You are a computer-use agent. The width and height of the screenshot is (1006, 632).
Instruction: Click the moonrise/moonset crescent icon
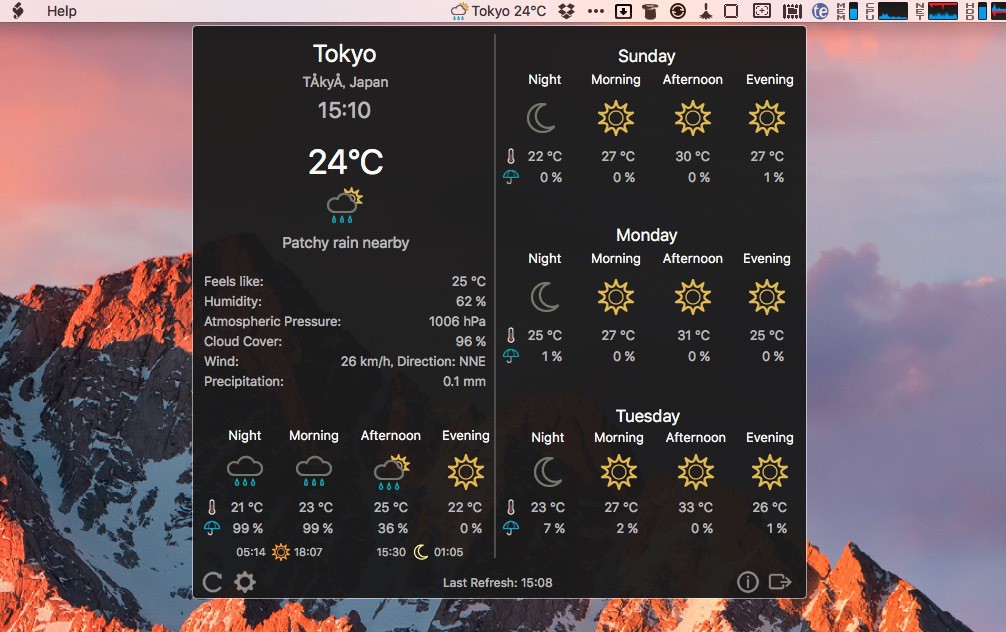pyautogui.click(x=420, y=552)
